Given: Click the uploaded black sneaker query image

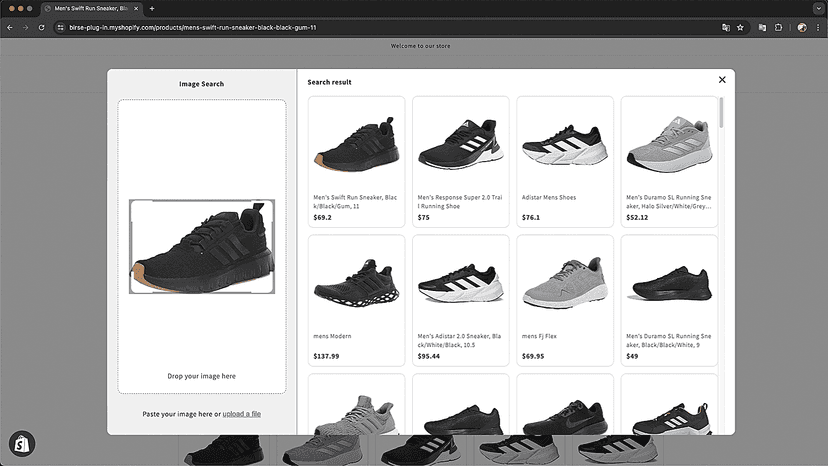Looking at the screenshot, I should tap(202, 246).
